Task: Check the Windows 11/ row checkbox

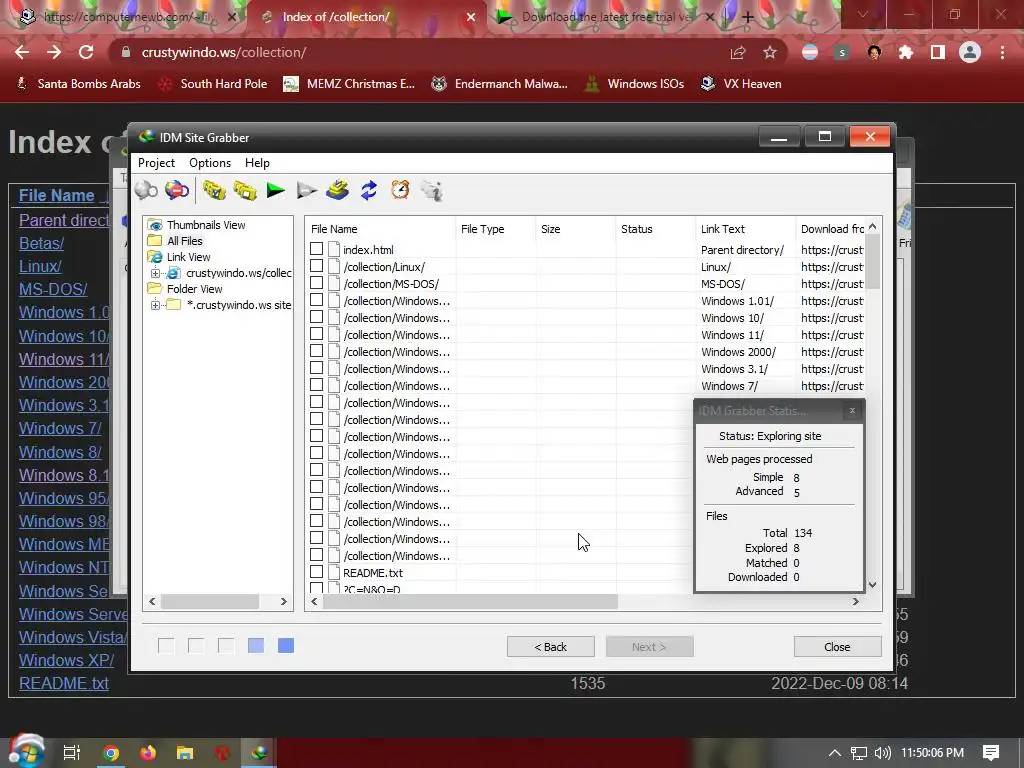Action: [317, 334]
